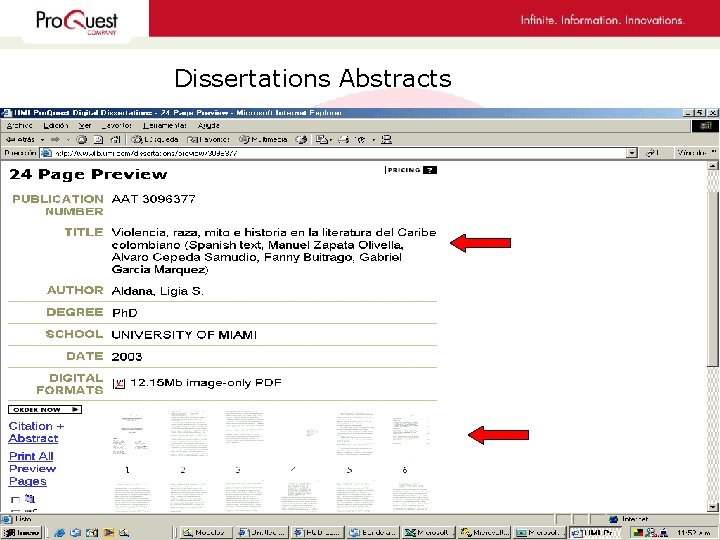Switch to the first taskbar window button
This screenshot has height=540, width=720.
click(206, 533)
